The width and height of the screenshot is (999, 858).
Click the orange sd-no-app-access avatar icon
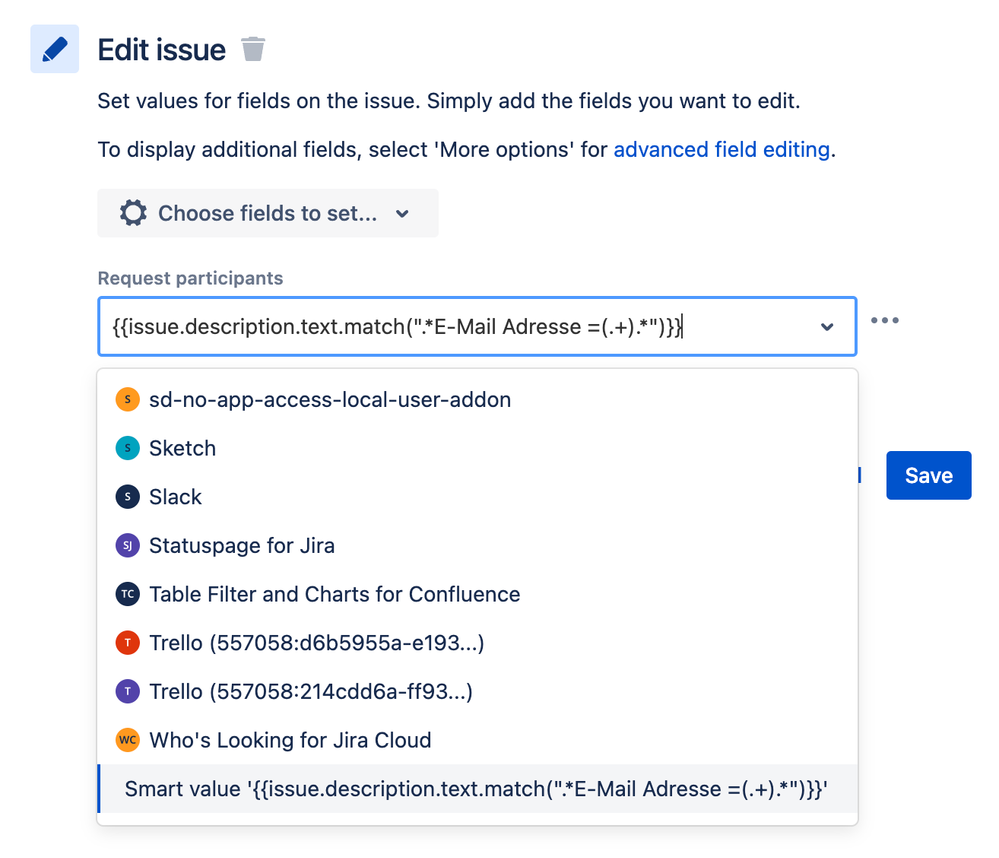pyautogui.click(x=127, y=399)
